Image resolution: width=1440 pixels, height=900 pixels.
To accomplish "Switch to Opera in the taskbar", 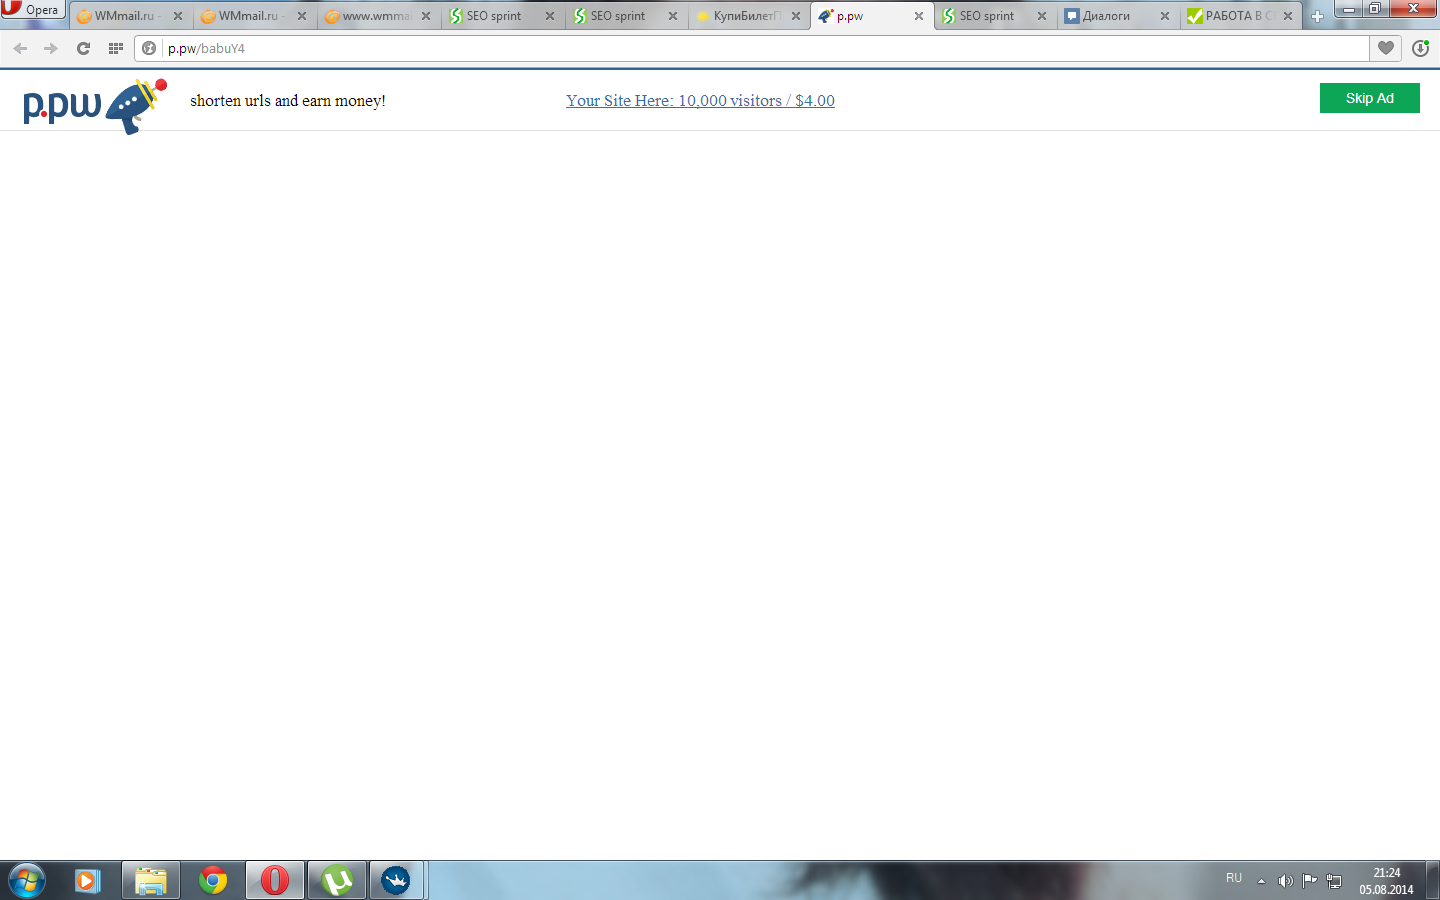I will tap(275, 881).
